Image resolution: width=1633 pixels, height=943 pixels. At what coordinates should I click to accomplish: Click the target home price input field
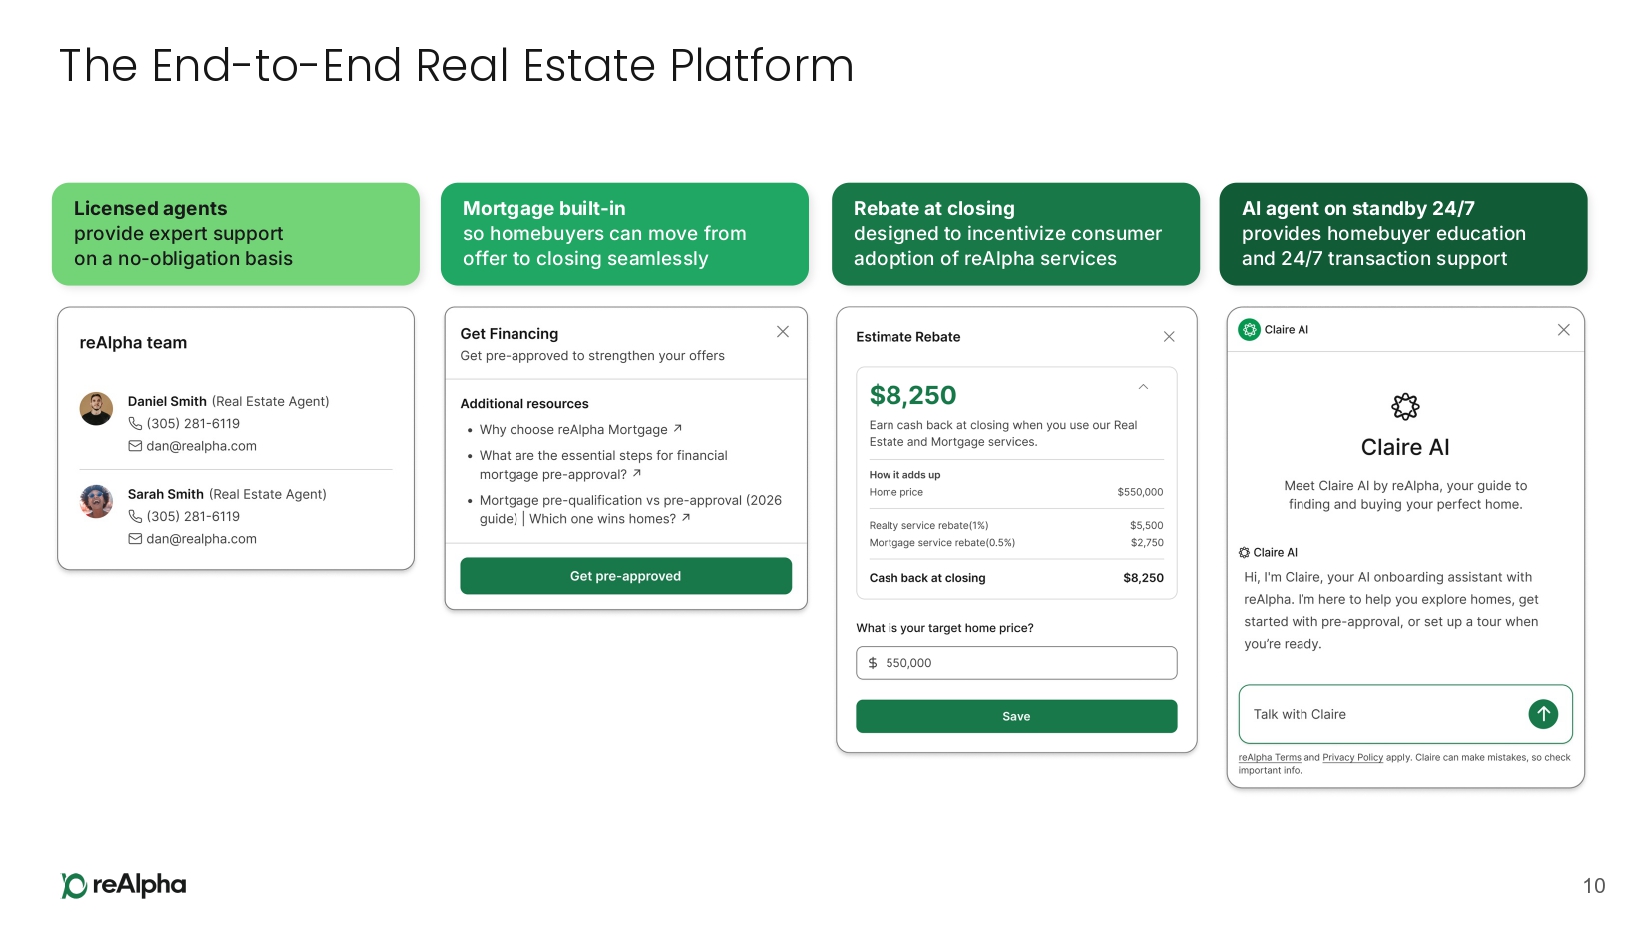click(1016, 663)
